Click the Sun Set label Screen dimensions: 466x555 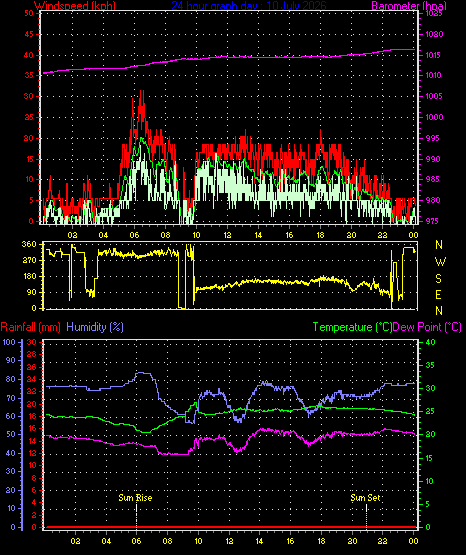coord(365,498)
